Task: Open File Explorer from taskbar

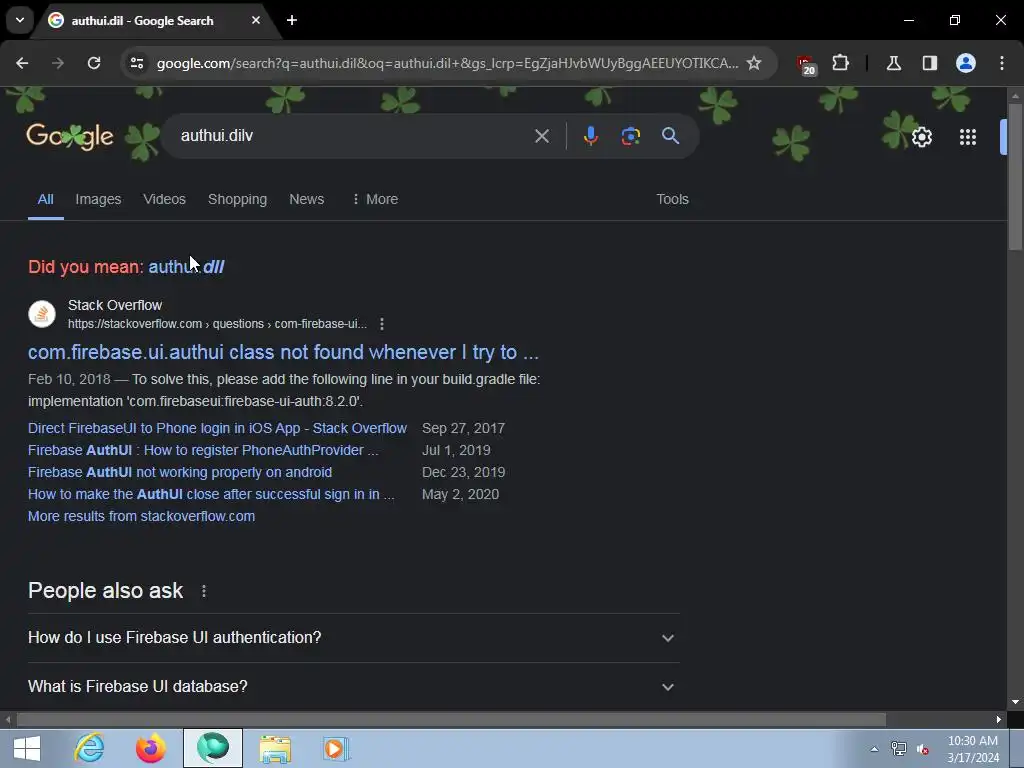Action: [275, 748]
